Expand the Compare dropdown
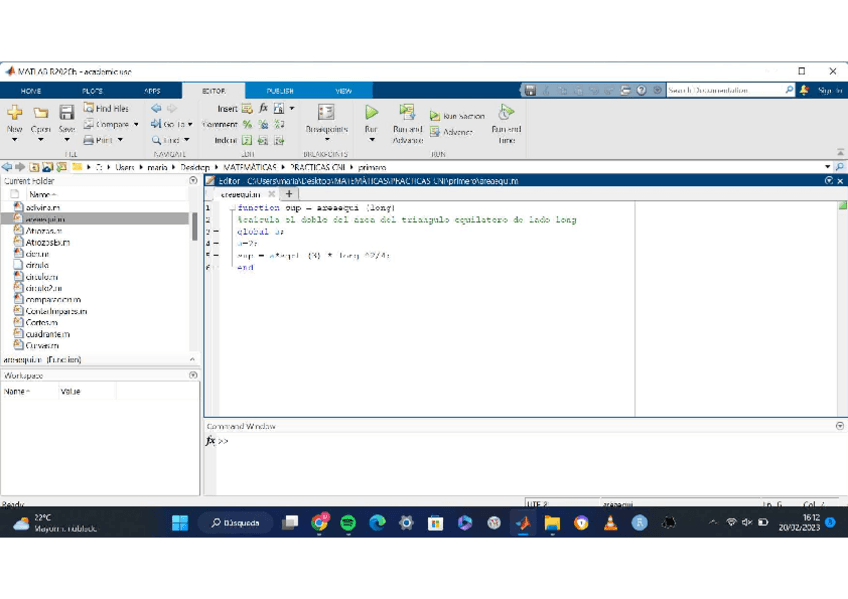Screen dimensions: 848x599 pos(136,125)
